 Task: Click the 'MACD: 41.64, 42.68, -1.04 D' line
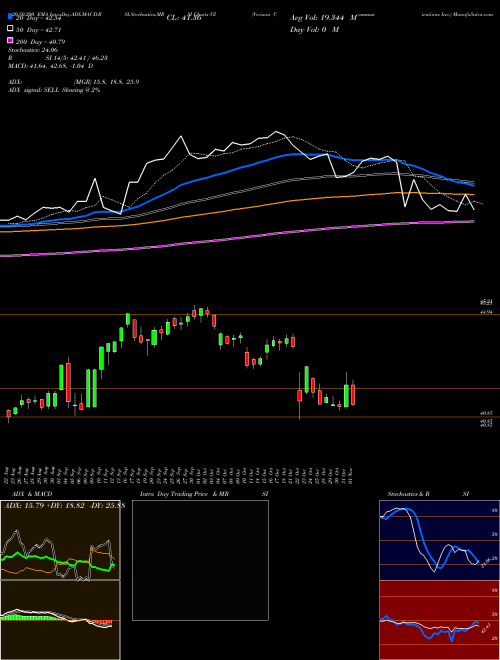click(51, 66)
